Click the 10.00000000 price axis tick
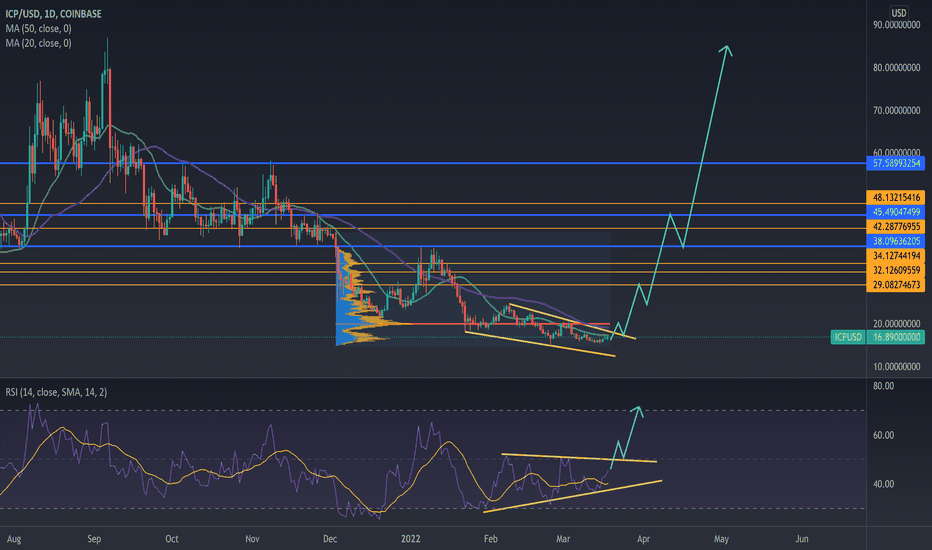 [x=896, y=367]
